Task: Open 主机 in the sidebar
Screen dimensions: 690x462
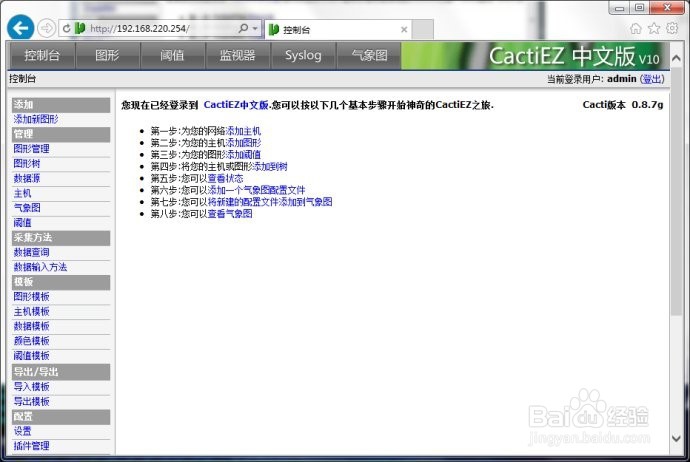Action: pyautogui.click(x=22, y=193)
